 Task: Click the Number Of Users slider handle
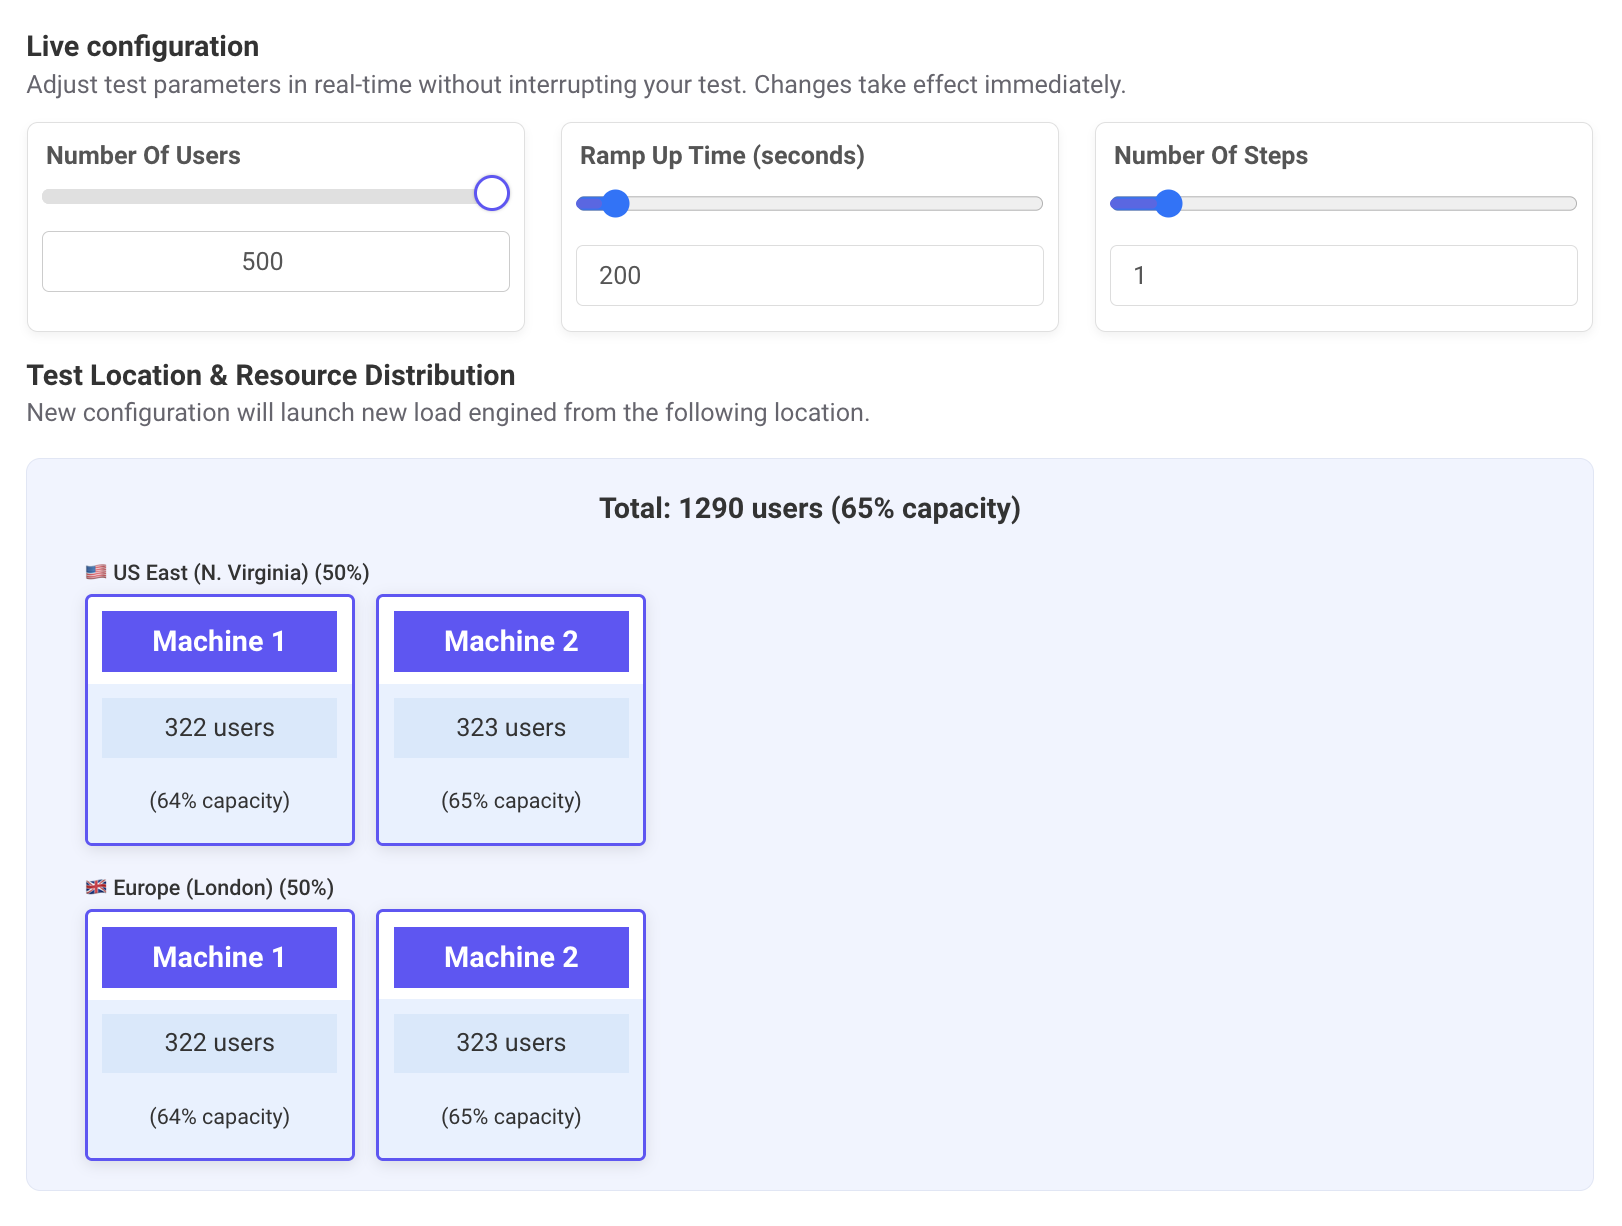[x=491, y=193]
